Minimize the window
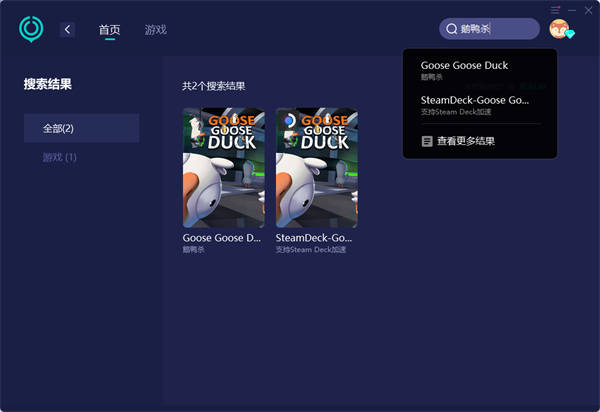600x412 pixels. pyautogui.click(x=572, y=10)
